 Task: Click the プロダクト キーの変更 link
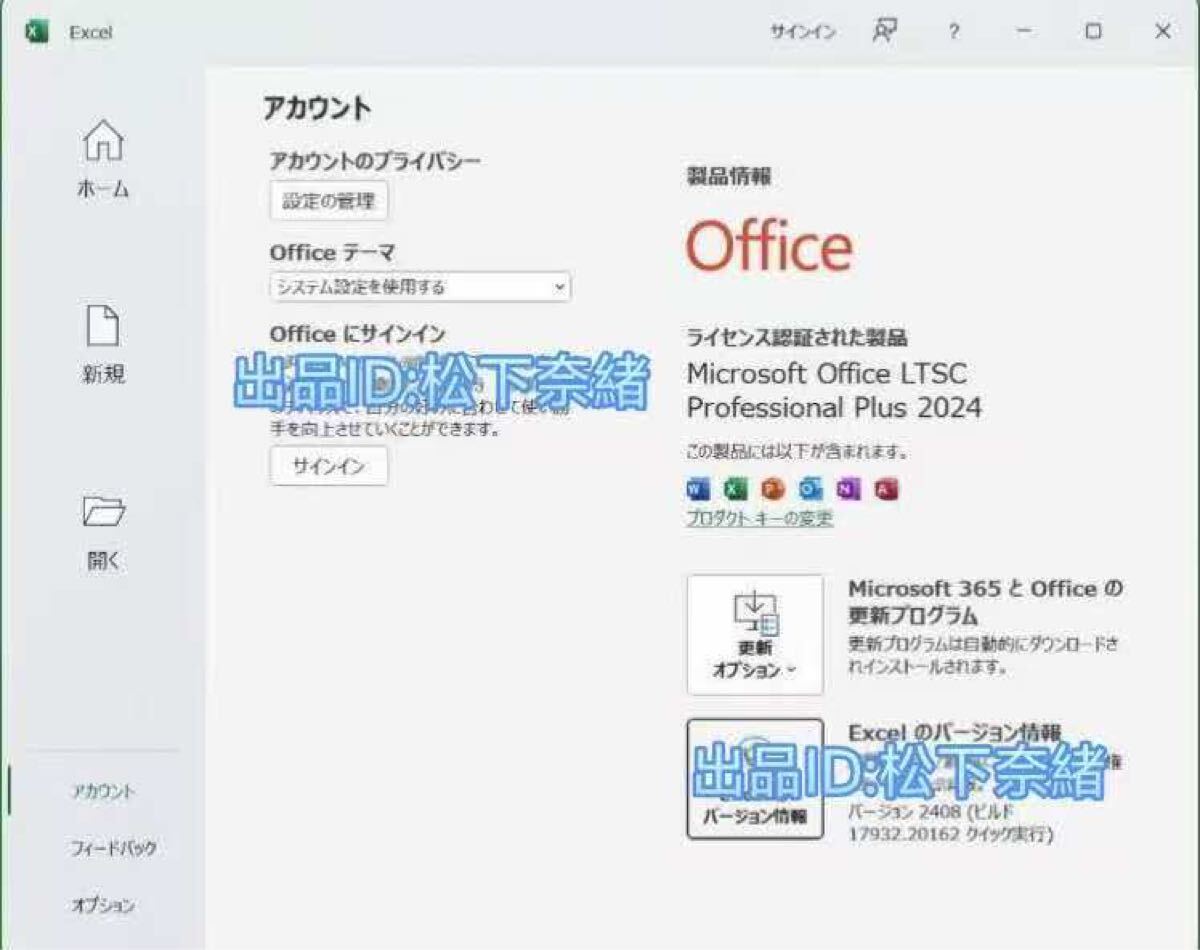click(x=760, y=518)
